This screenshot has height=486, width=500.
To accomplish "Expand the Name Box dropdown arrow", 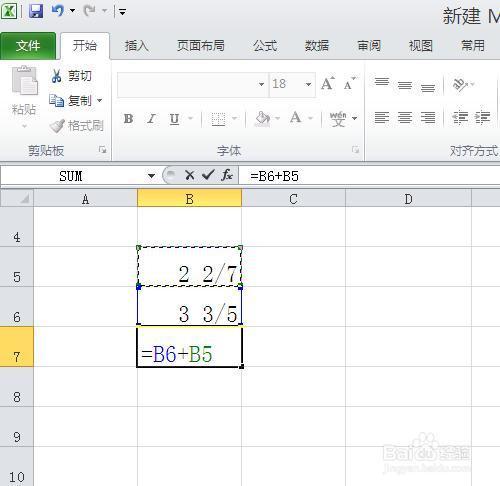I will click(152, 175).
